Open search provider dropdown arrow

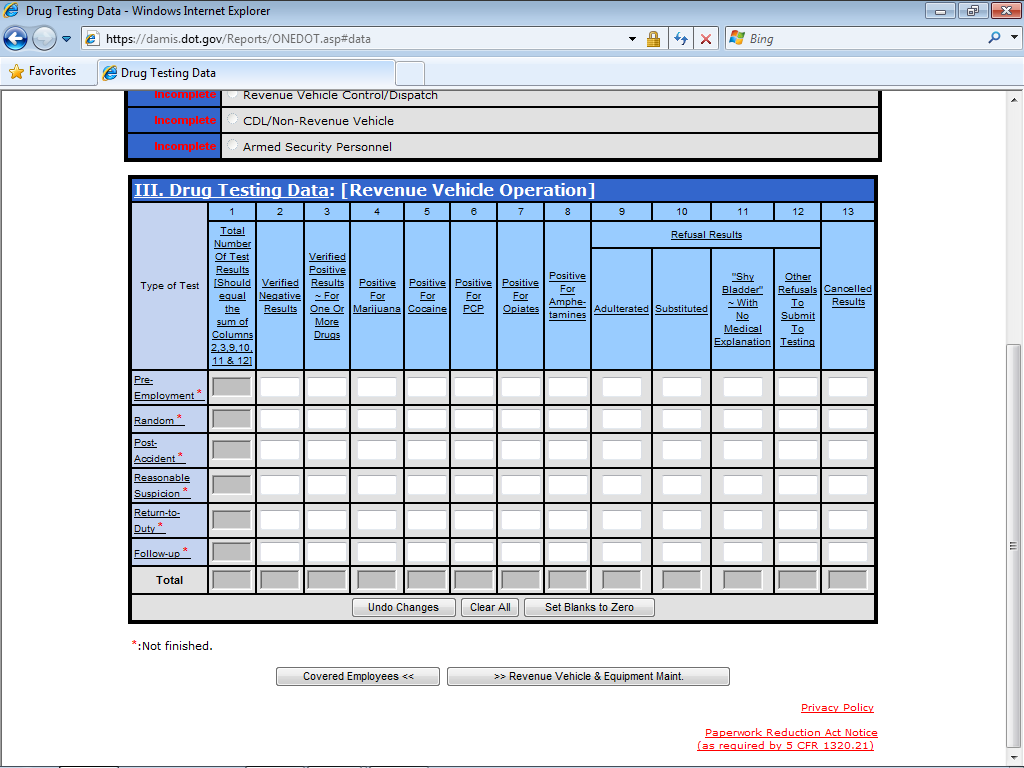tap(1010, 39)
